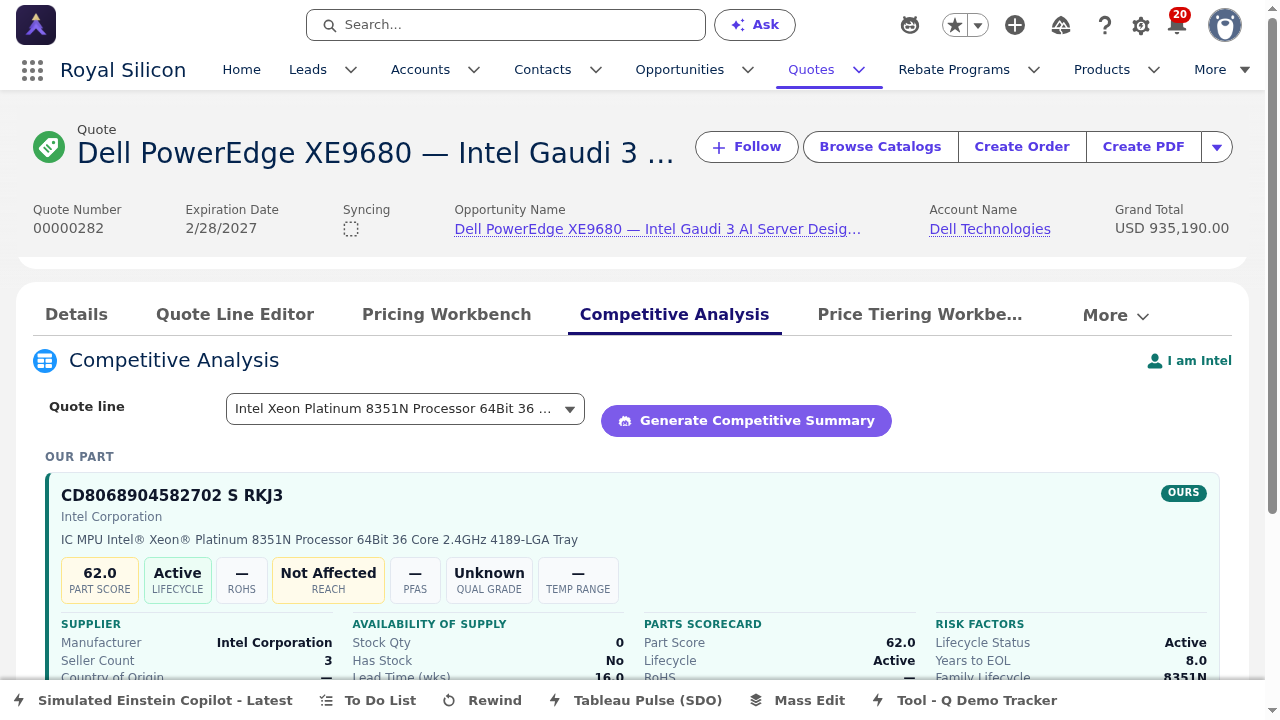Open the To Do List utility
The image size is (1280, 720).
(368, 701)
